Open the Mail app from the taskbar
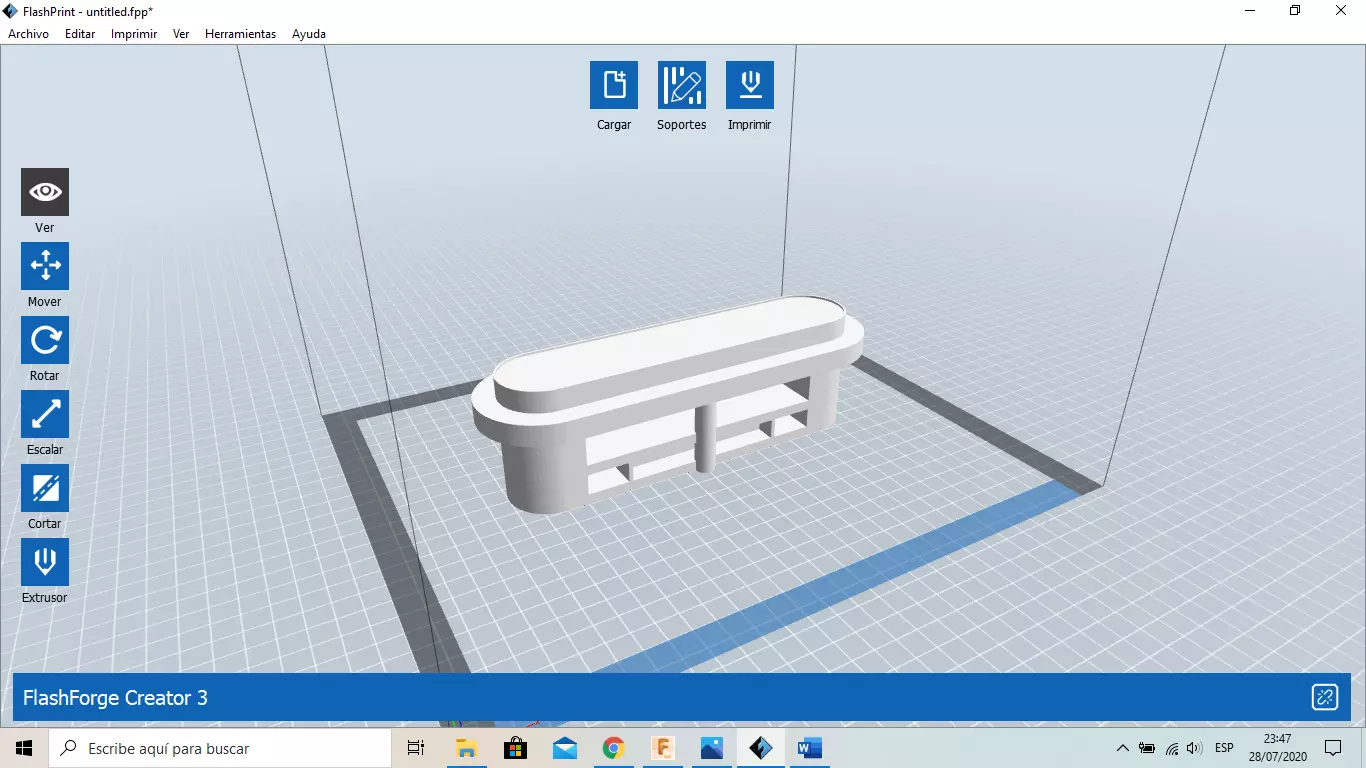 point(564,748)
